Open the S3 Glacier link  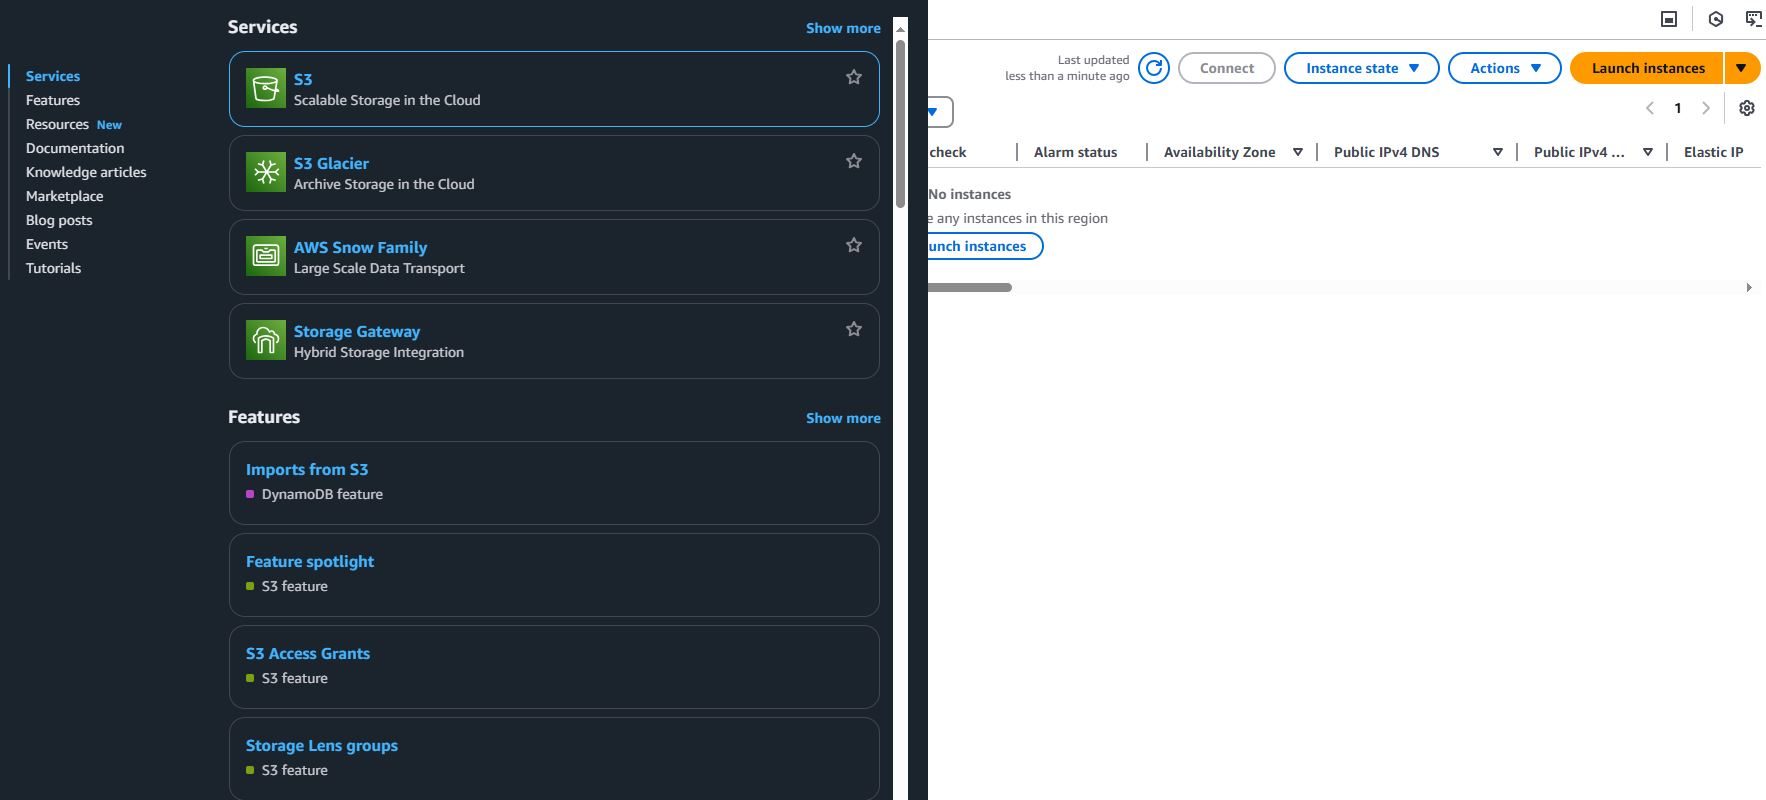331,163
